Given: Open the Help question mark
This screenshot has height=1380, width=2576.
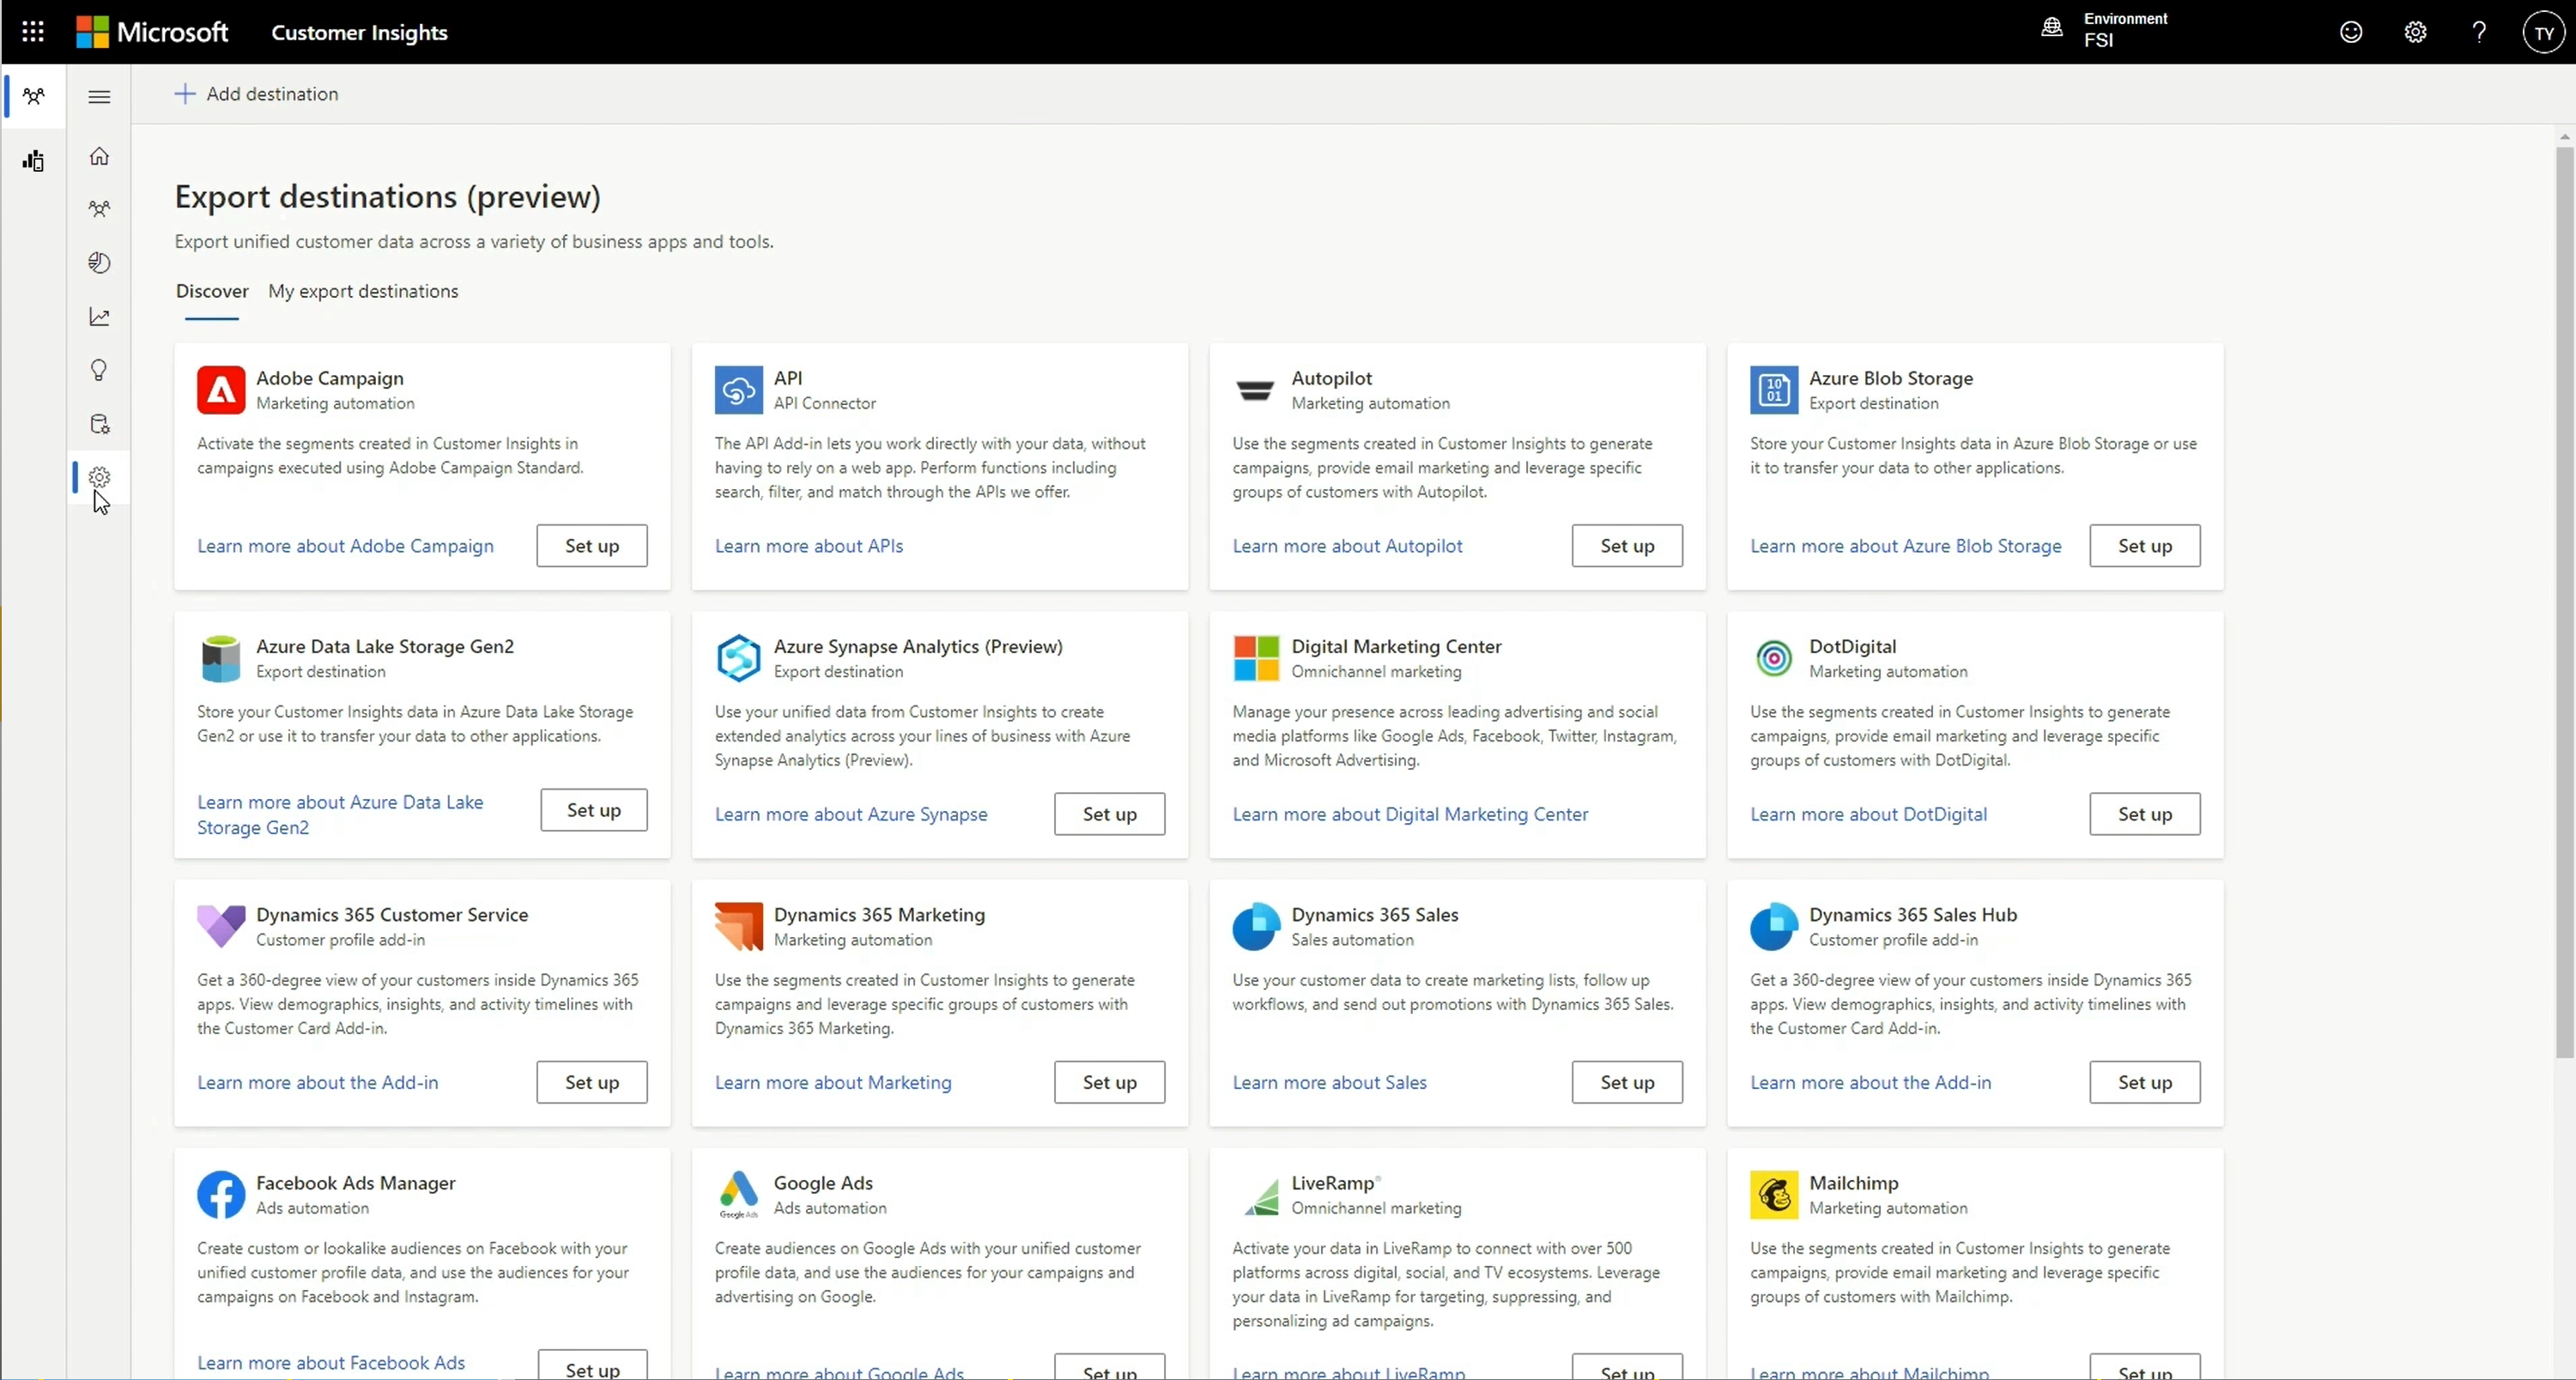Looking at the screenshot, I should (x=2479, y=32).
